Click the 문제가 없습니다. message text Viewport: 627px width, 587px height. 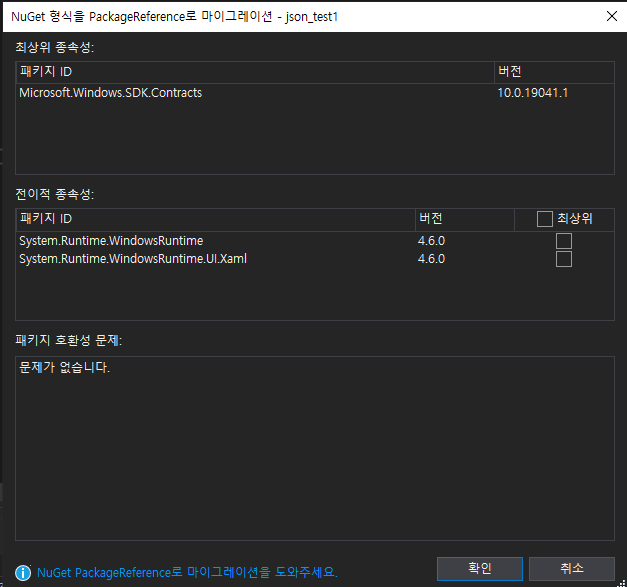(64, 367)
